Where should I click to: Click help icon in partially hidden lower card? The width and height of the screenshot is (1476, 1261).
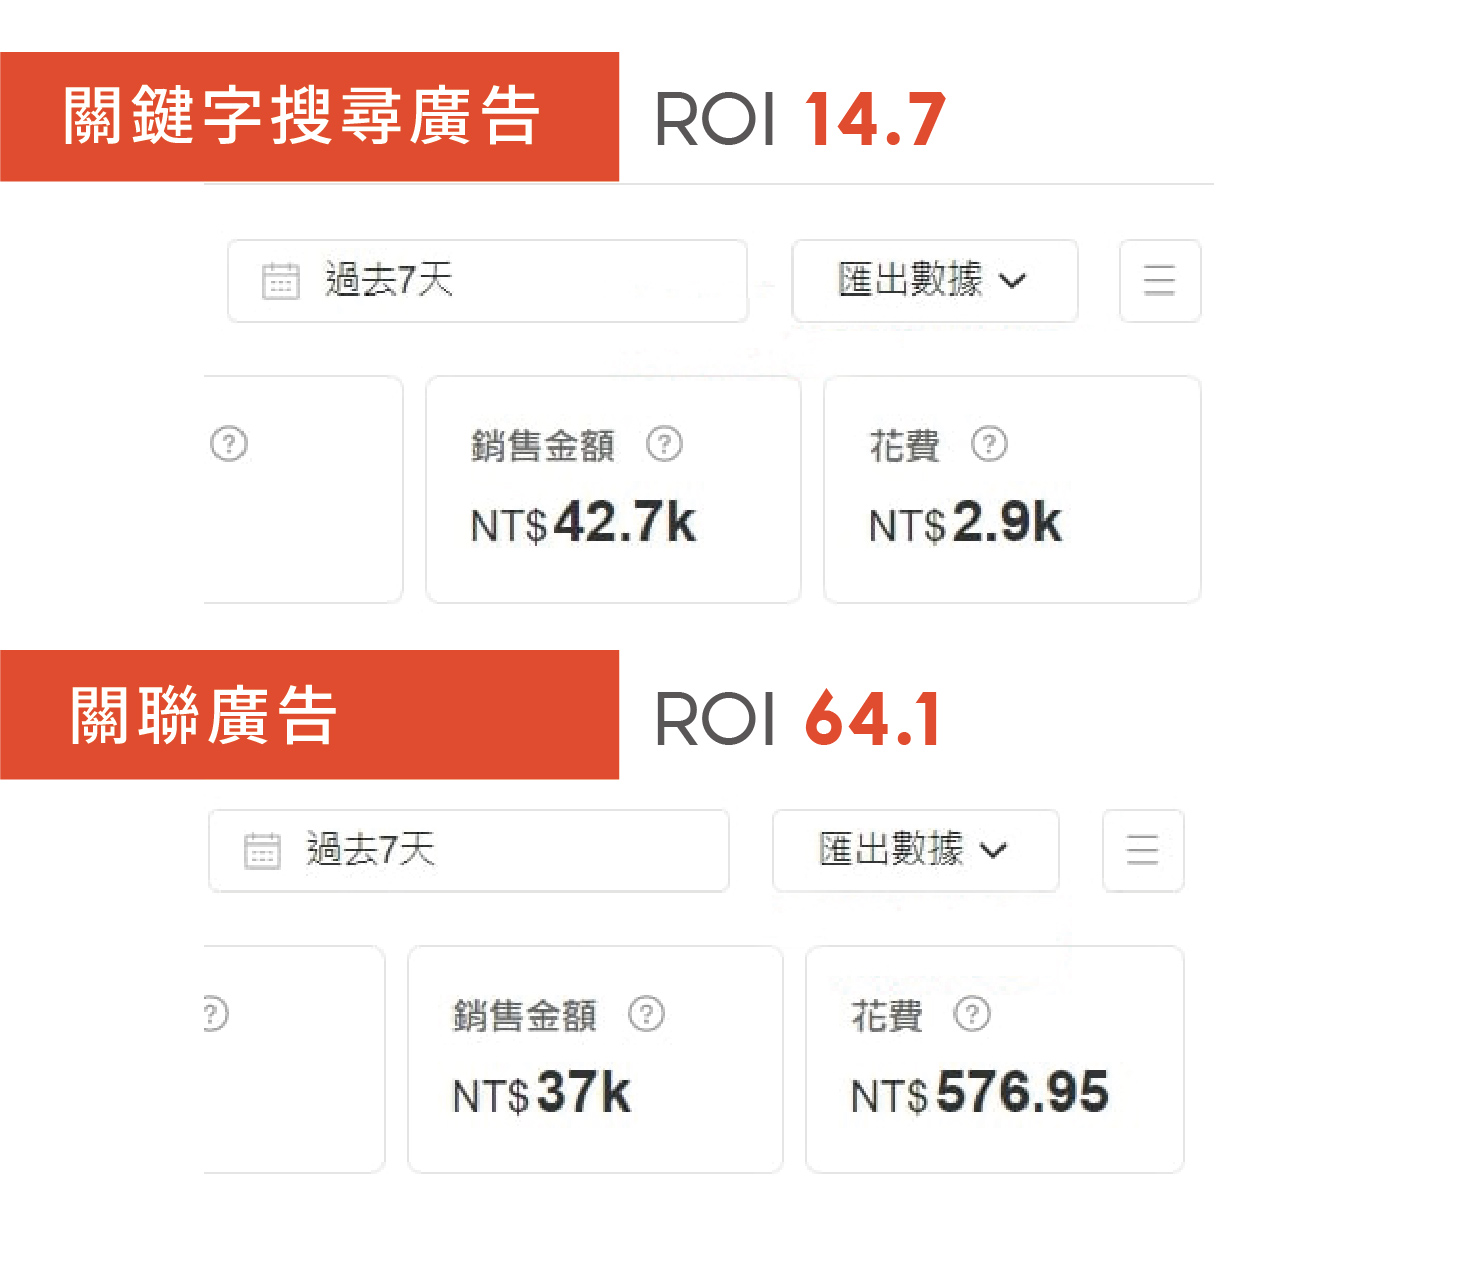pyautogui.click(x=215, y=1014)
